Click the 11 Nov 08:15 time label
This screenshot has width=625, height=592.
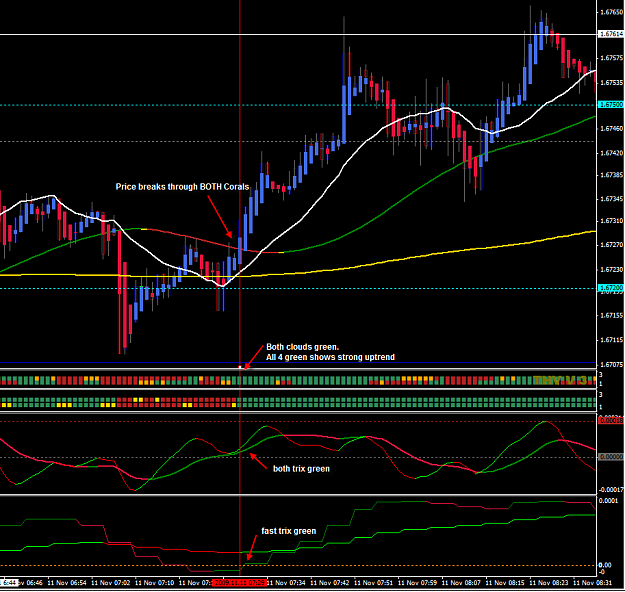(x=505, y=583)
